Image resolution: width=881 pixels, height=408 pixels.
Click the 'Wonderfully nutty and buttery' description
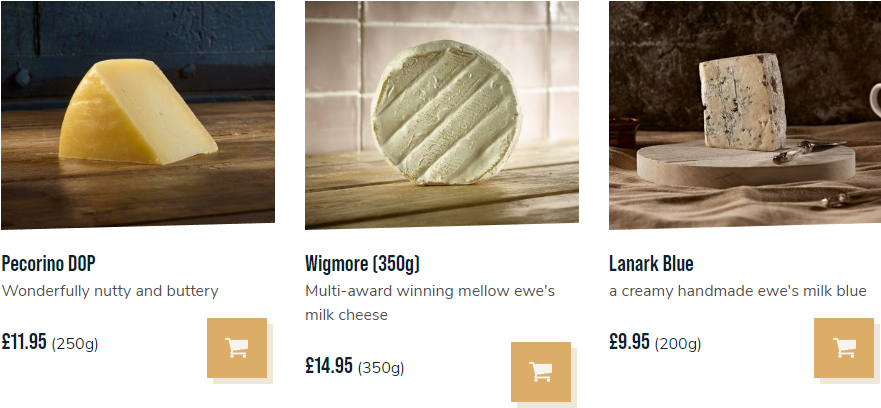coord(110,291)
